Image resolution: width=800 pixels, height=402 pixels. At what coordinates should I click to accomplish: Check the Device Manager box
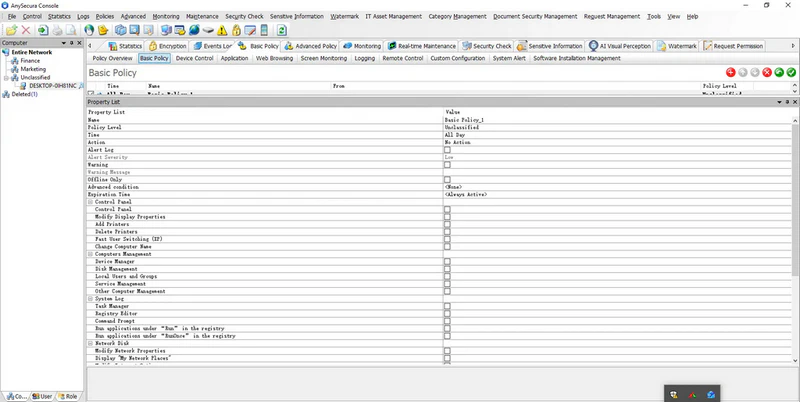pos(447,261)
